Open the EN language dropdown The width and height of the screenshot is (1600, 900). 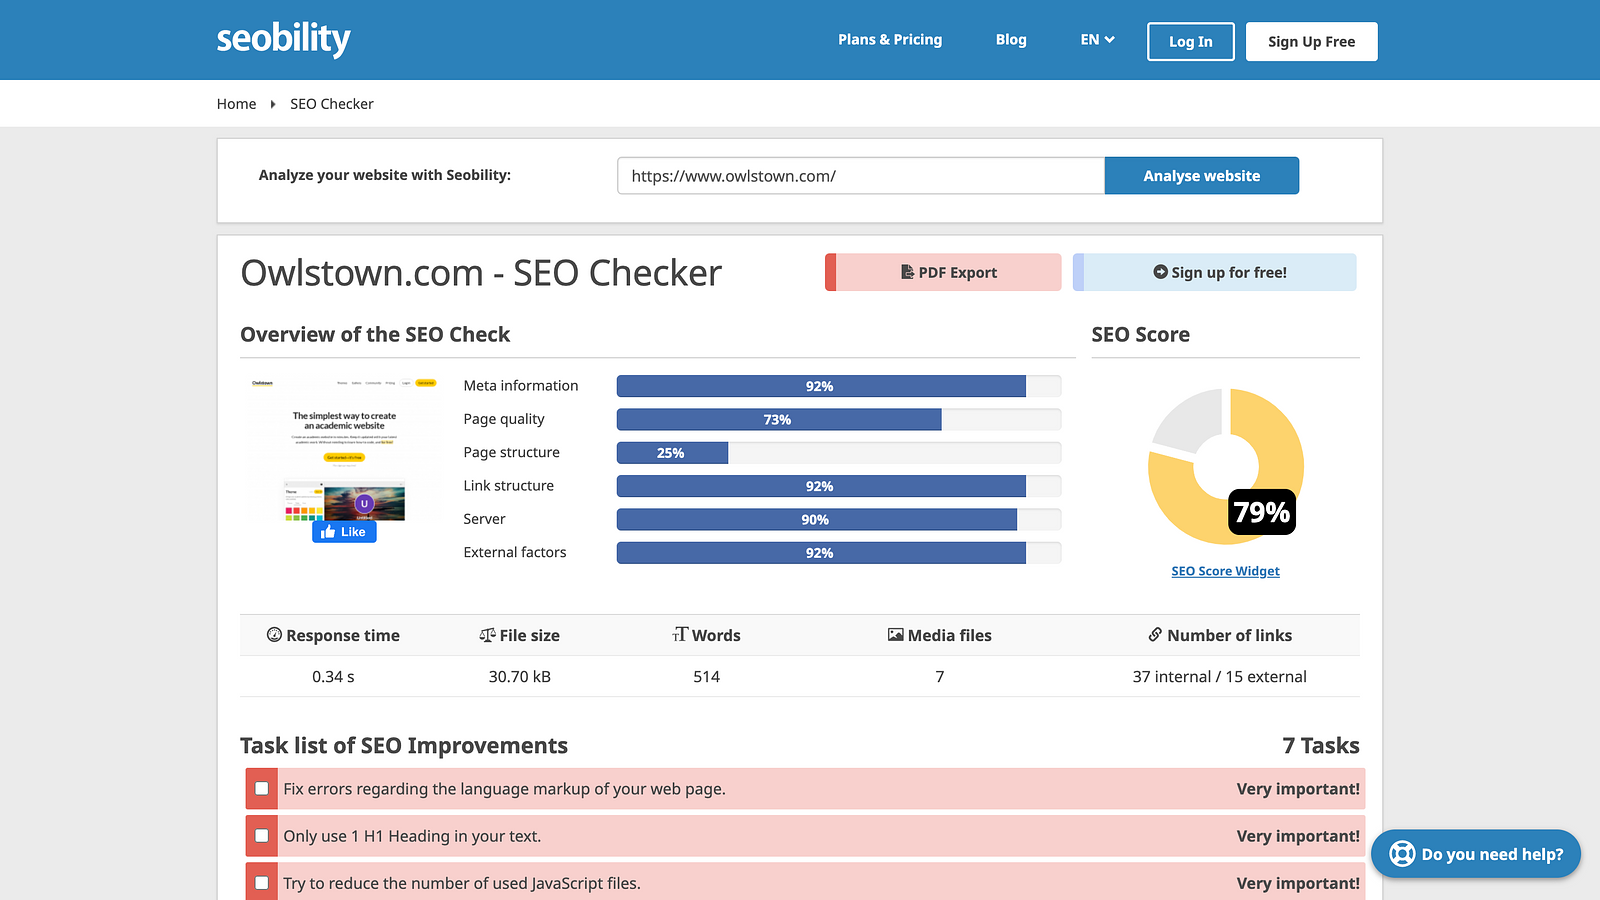1097,40
